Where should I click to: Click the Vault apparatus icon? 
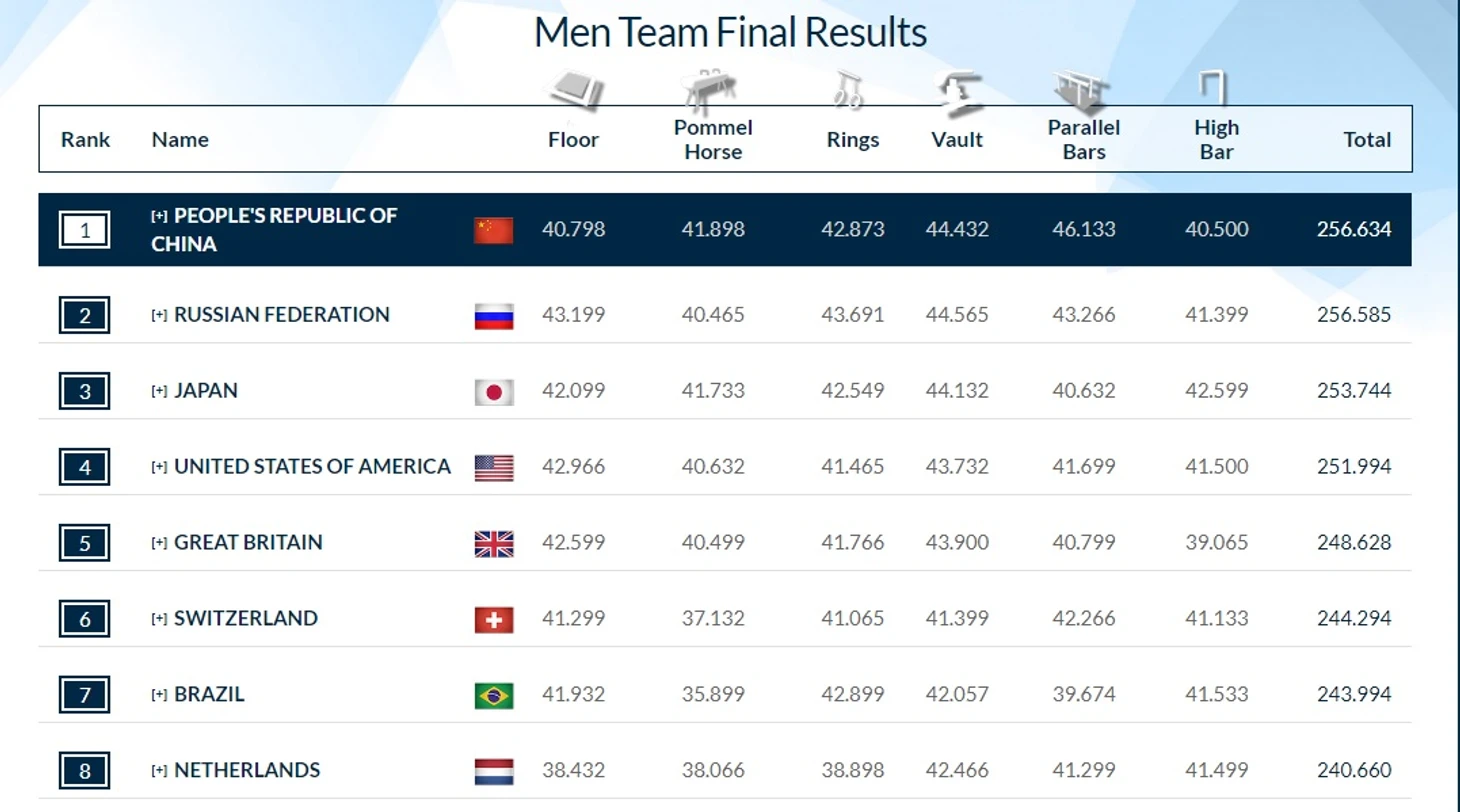pyautogui.click(x=958, y=91)
